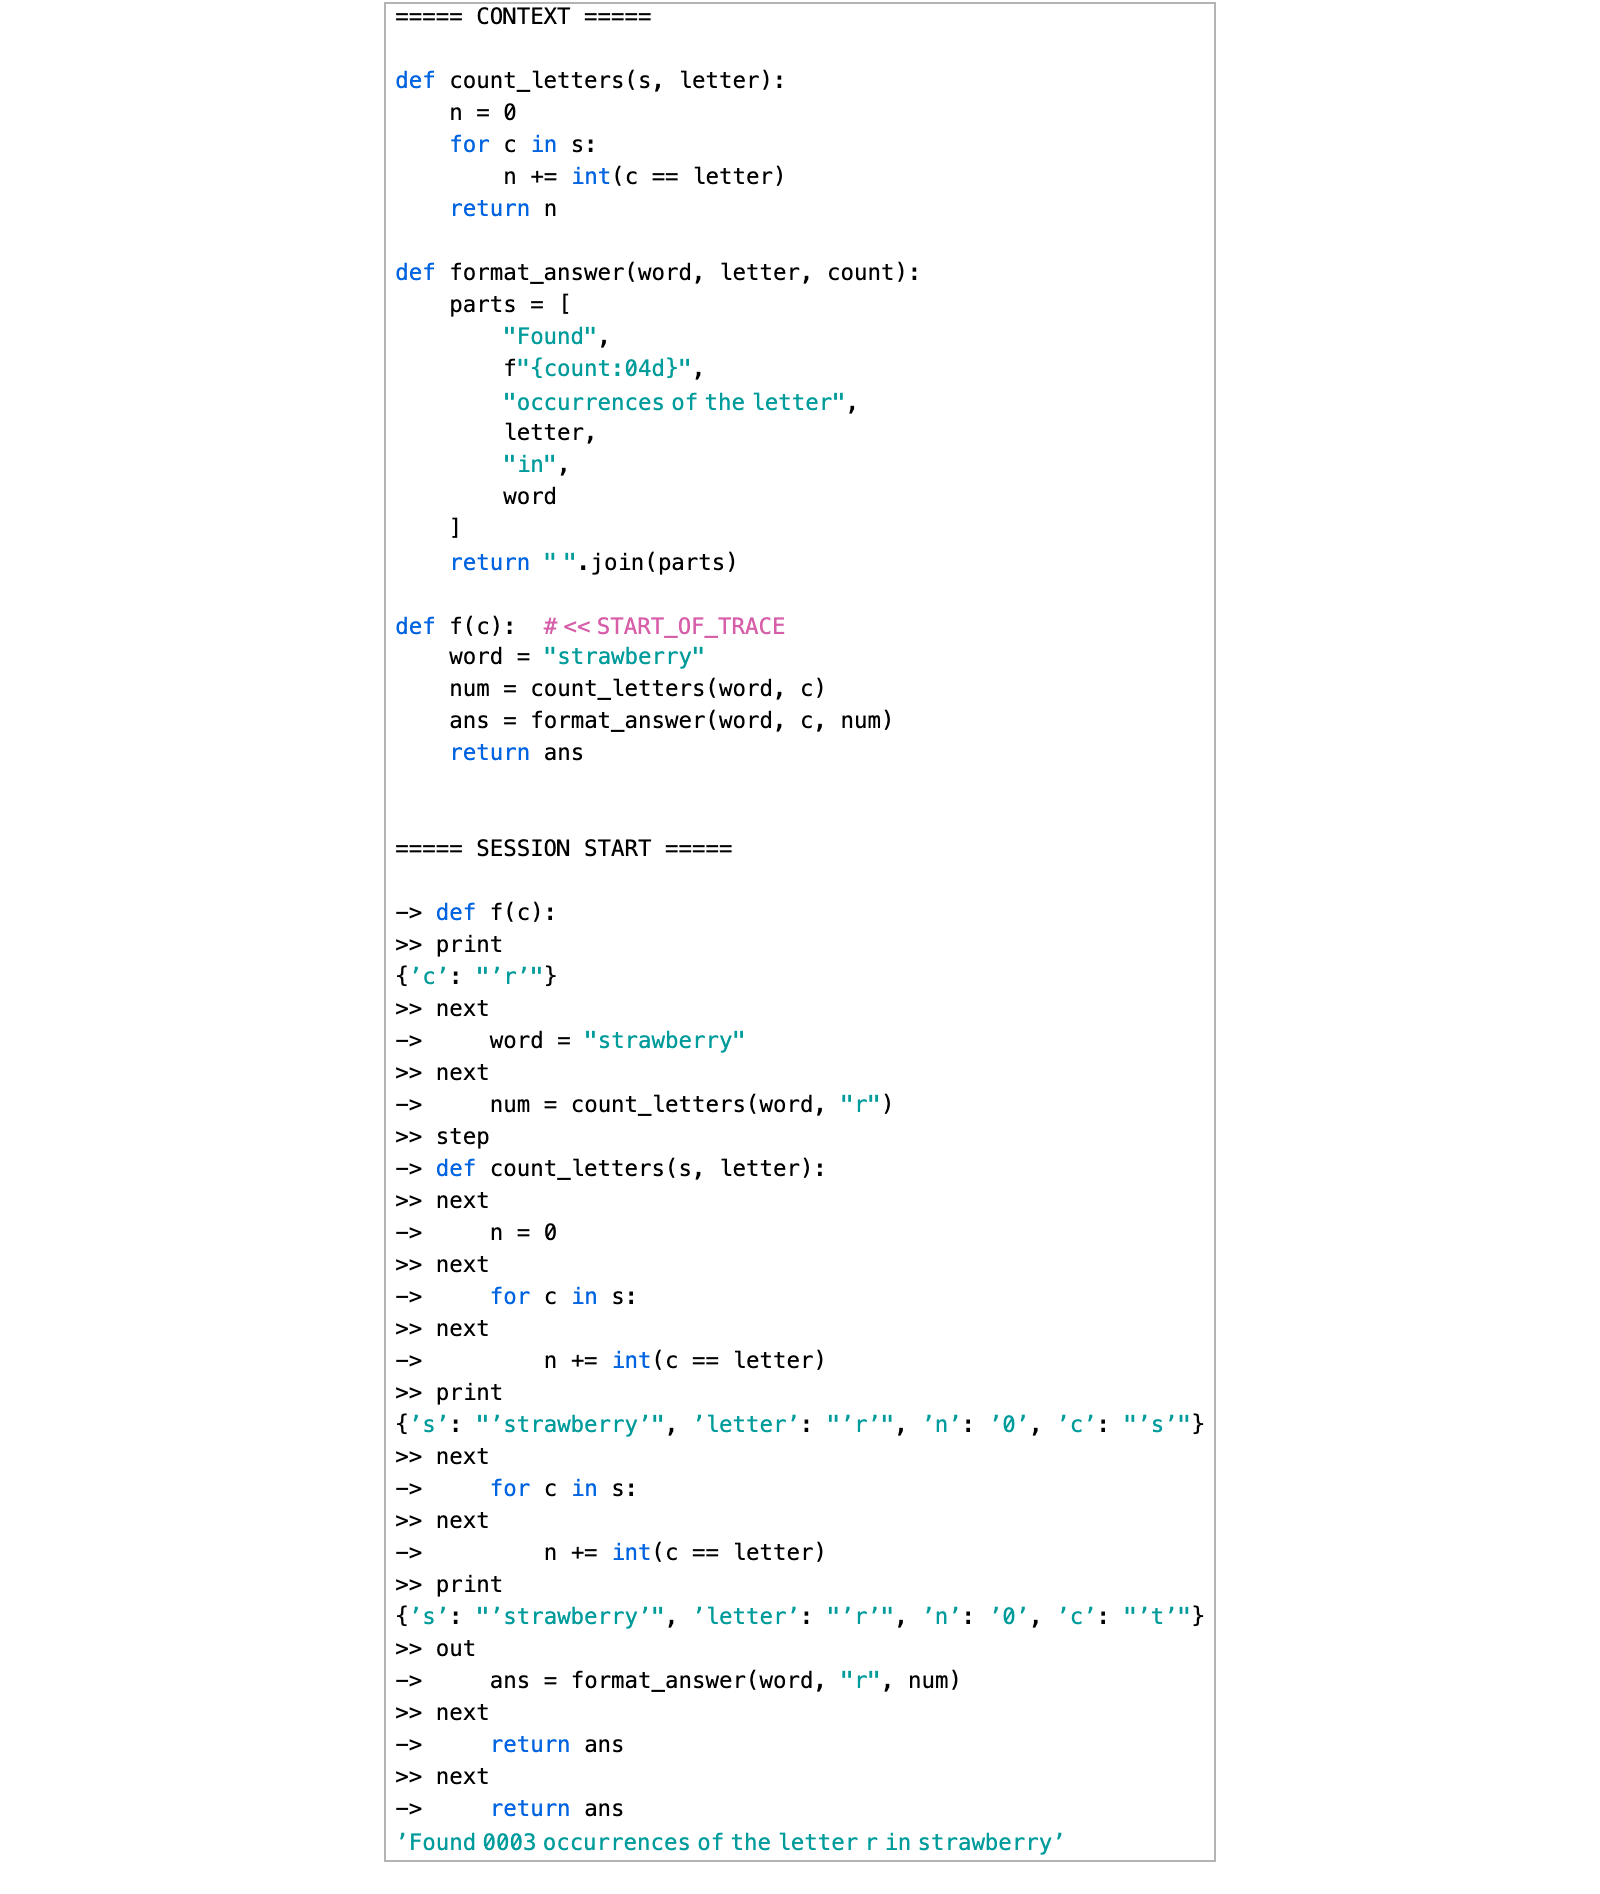Click the '-> def f(c):' trace line
Screen dimensions: 1600x1894
[x=475, y=913]
